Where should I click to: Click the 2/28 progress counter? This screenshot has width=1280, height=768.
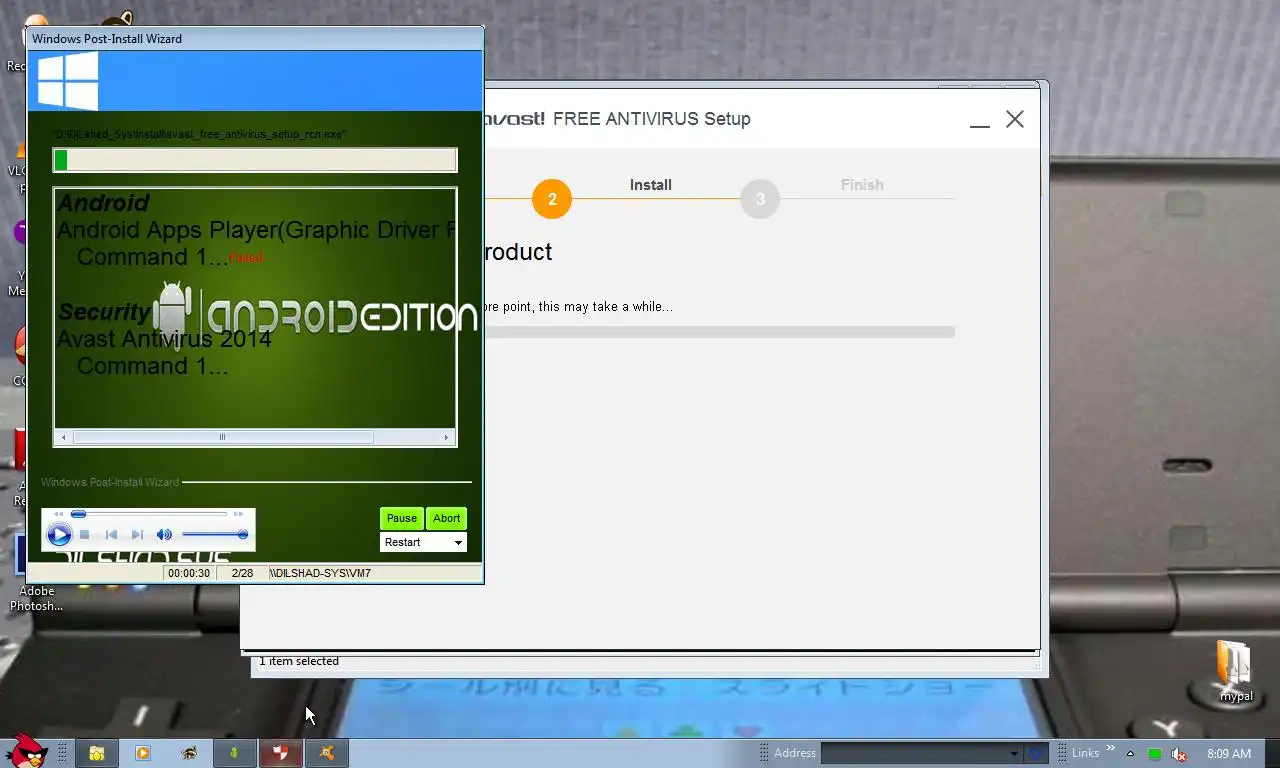242,573
